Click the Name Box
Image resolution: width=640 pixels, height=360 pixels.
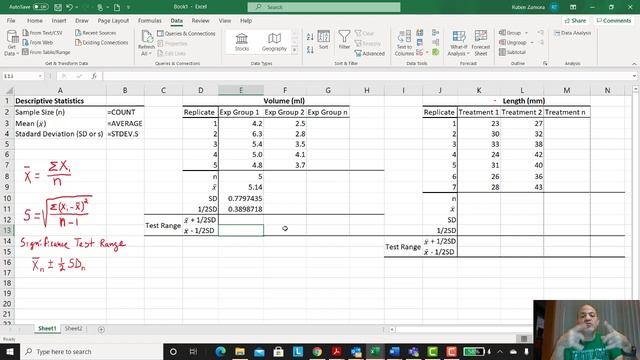click(x=23, y=76)
